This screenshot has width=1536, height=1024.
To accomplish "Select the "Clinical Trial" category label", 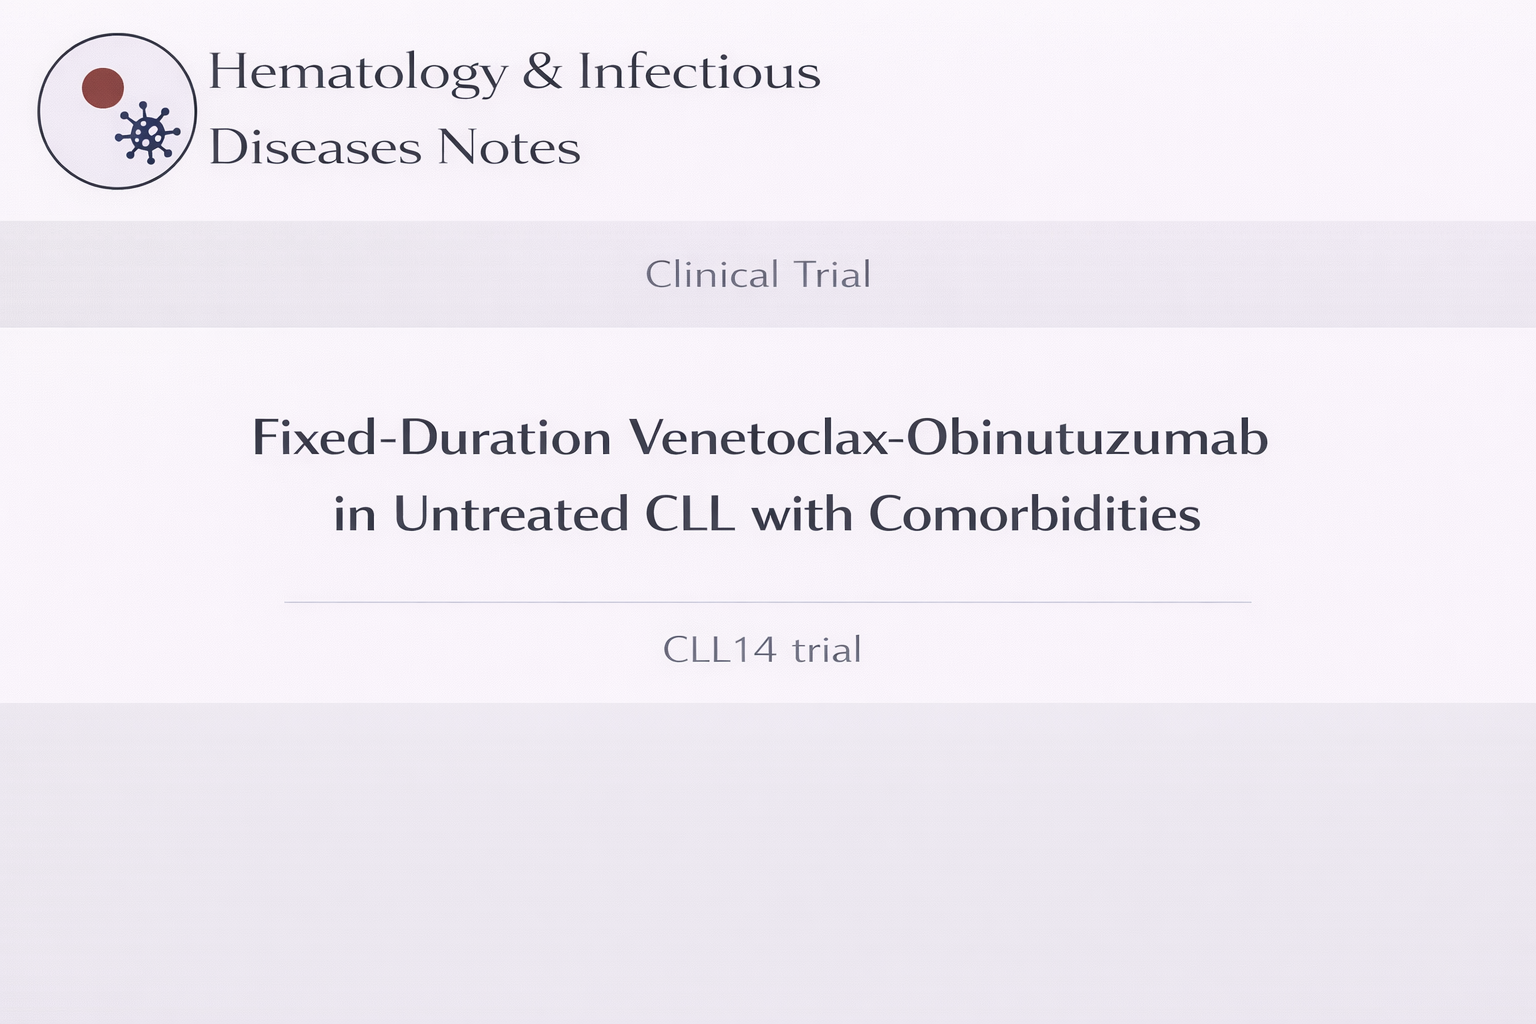I will pos(758,274).
